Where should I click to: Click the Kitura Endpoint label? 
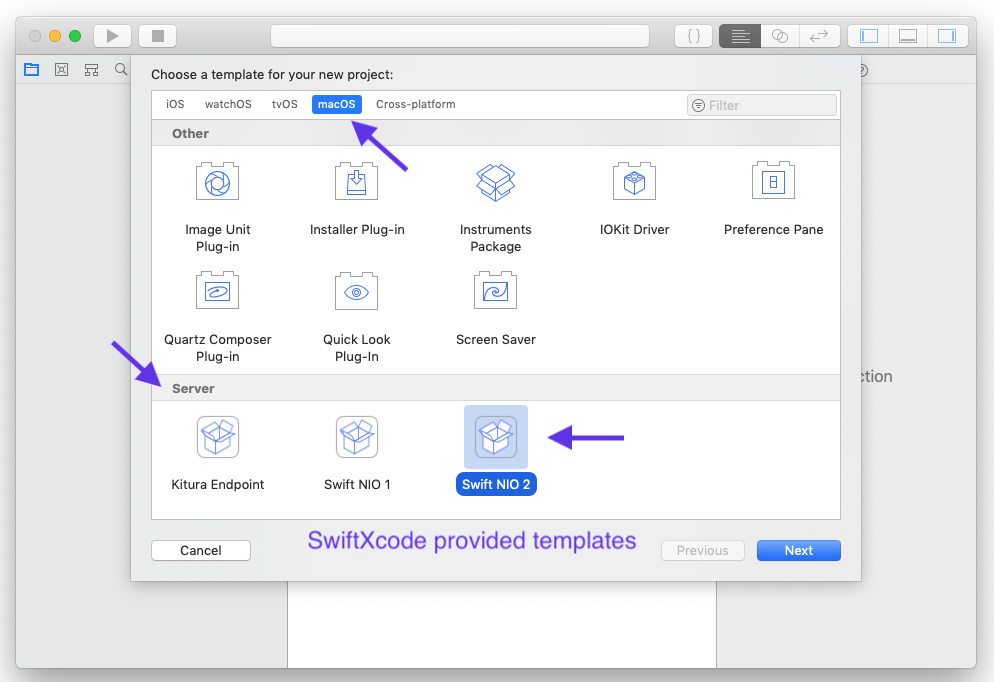[217, 484]
